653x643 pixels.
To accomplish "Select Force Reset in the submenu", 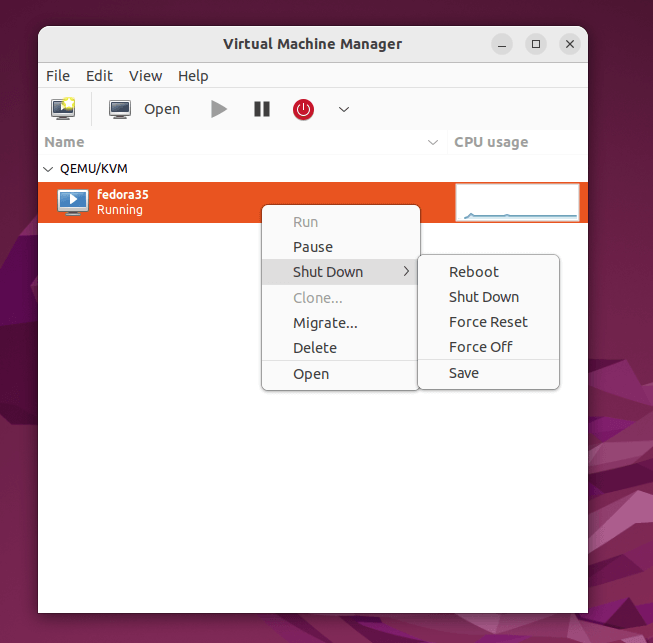I will 489,322.
